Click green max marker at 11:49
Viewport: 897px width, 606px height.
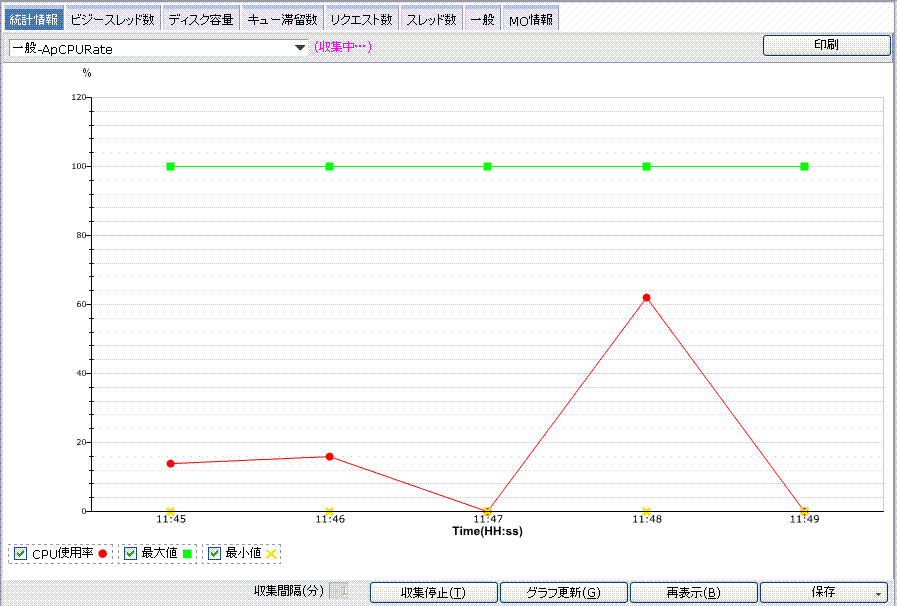point(804,166)
